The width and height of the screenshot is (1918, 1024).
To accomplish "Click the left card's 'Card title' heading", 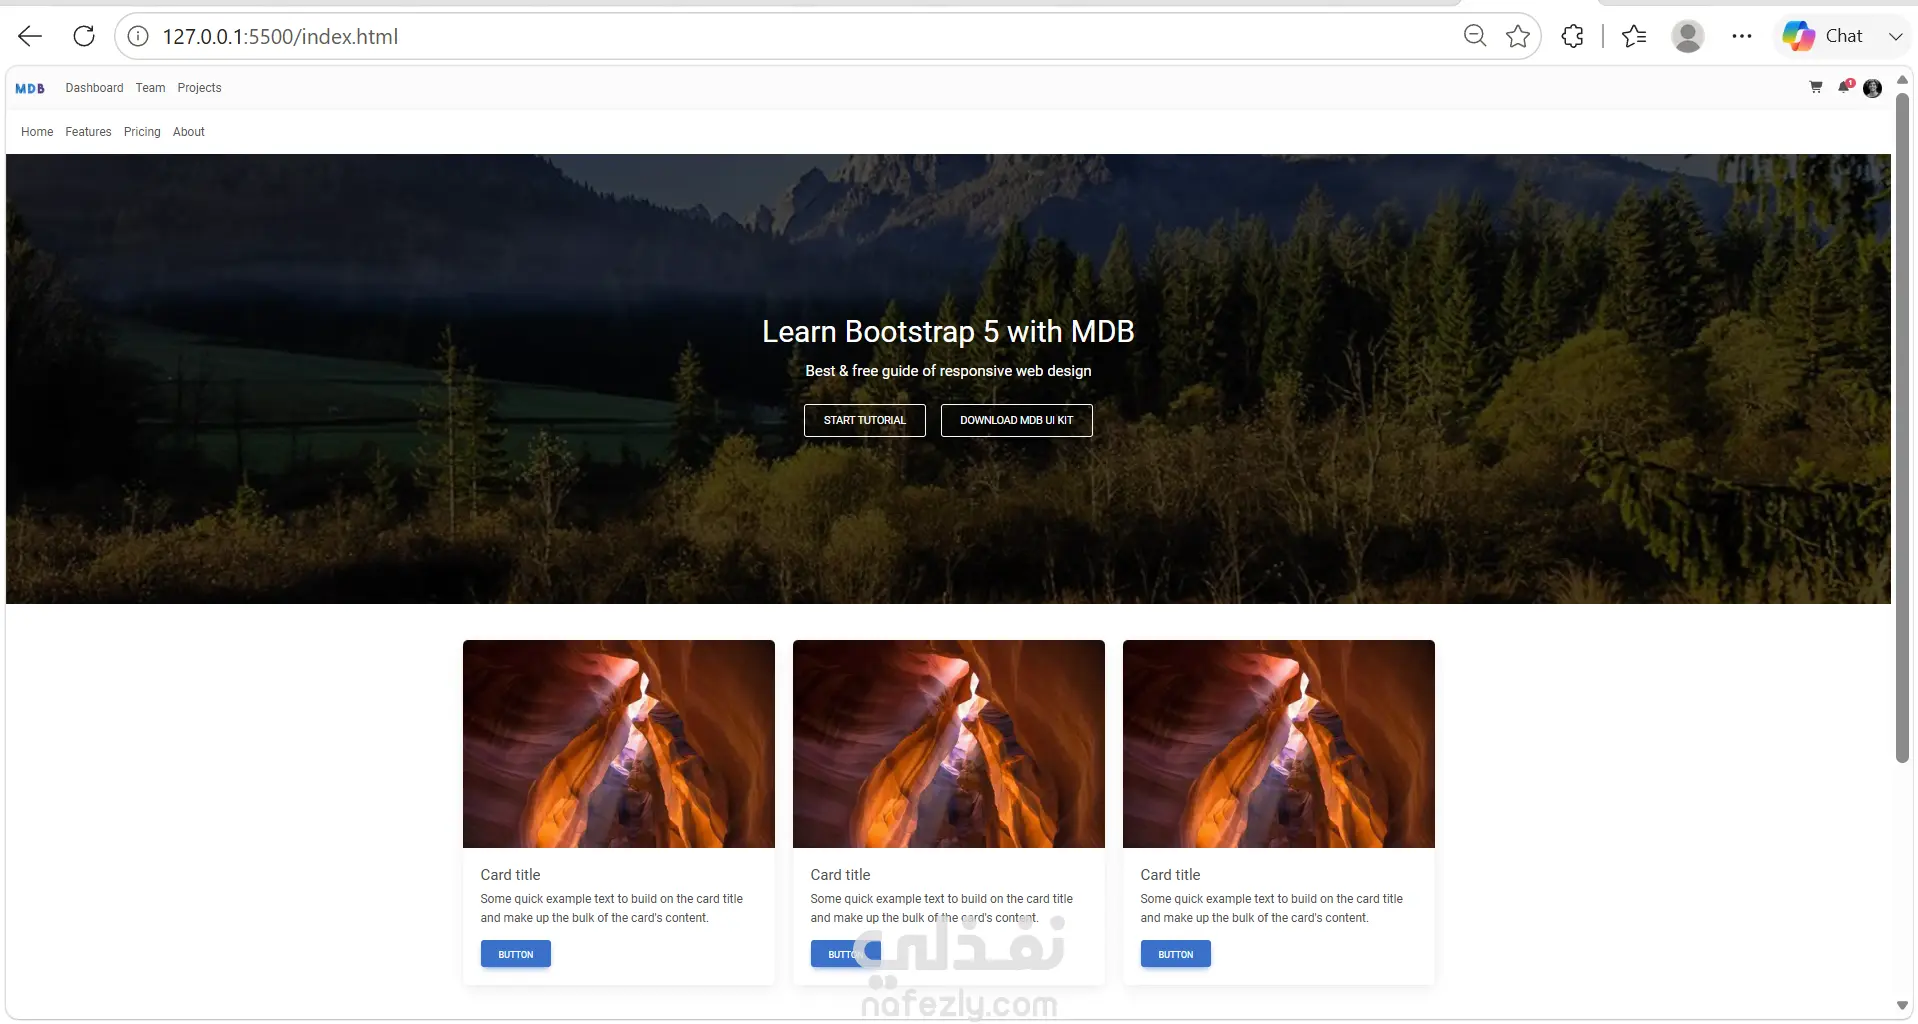I will [510, 875].
